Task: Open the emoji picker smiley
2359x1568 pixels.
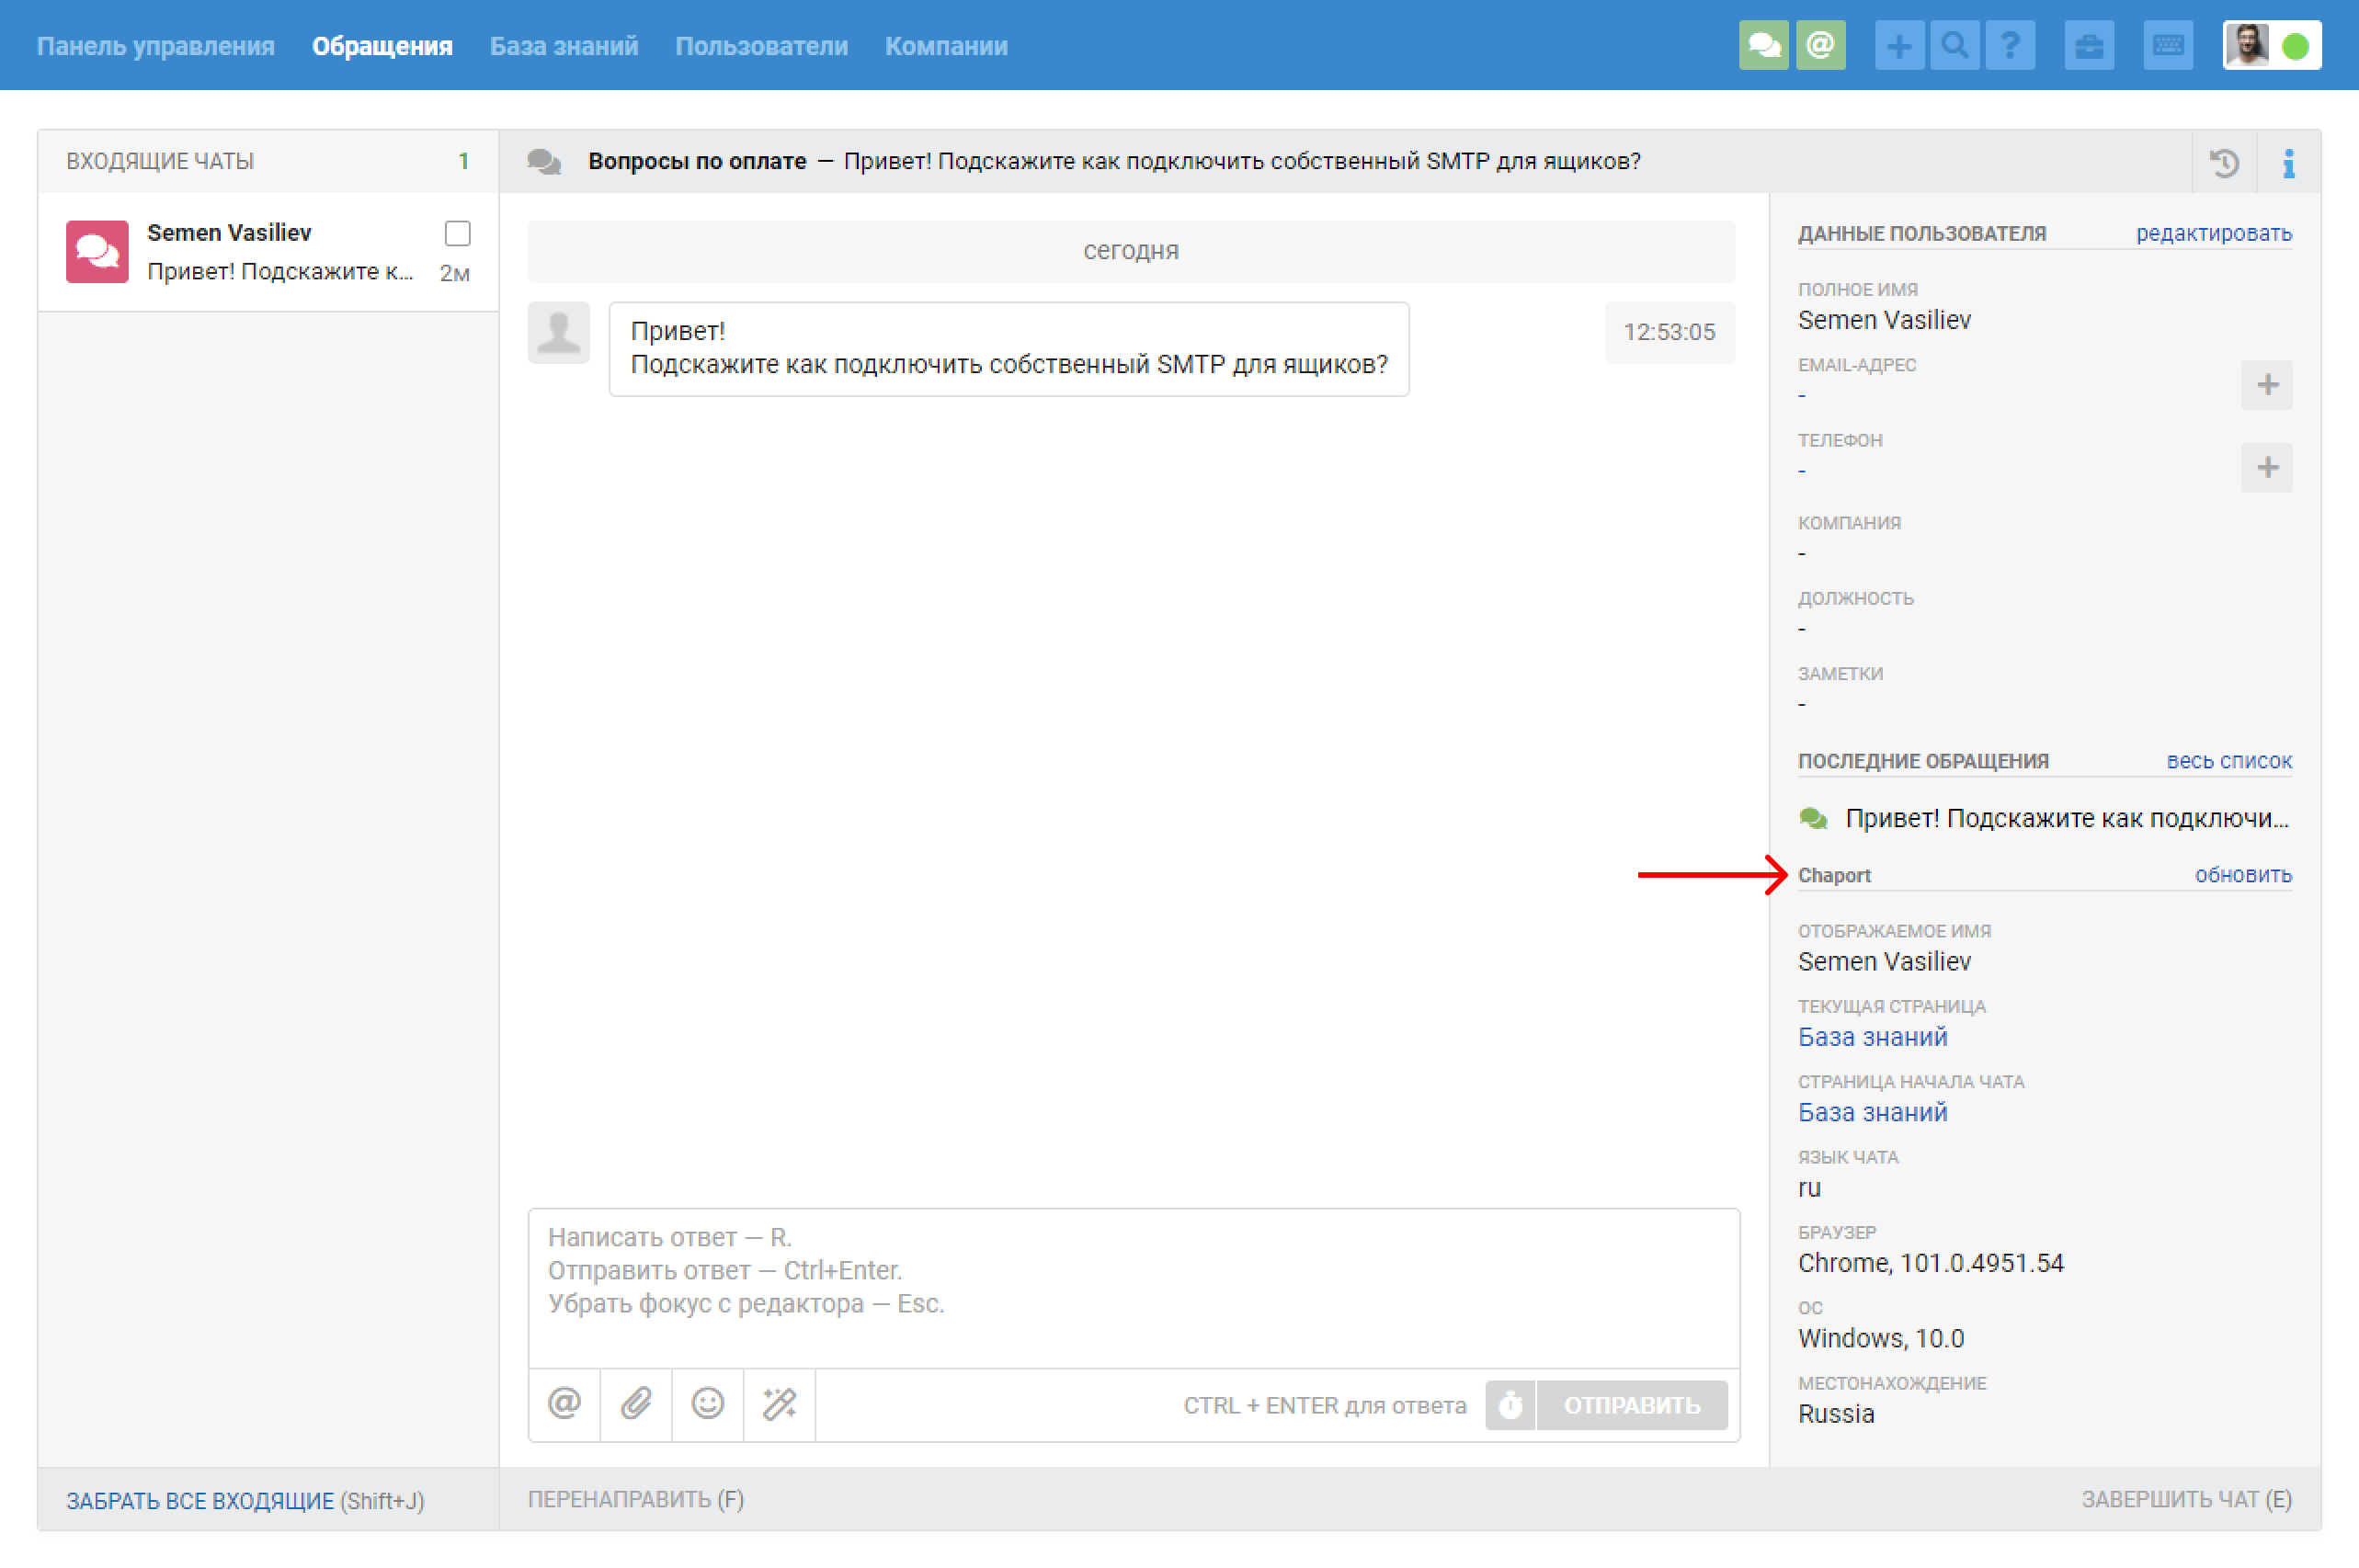Action: click(707, 1404)
